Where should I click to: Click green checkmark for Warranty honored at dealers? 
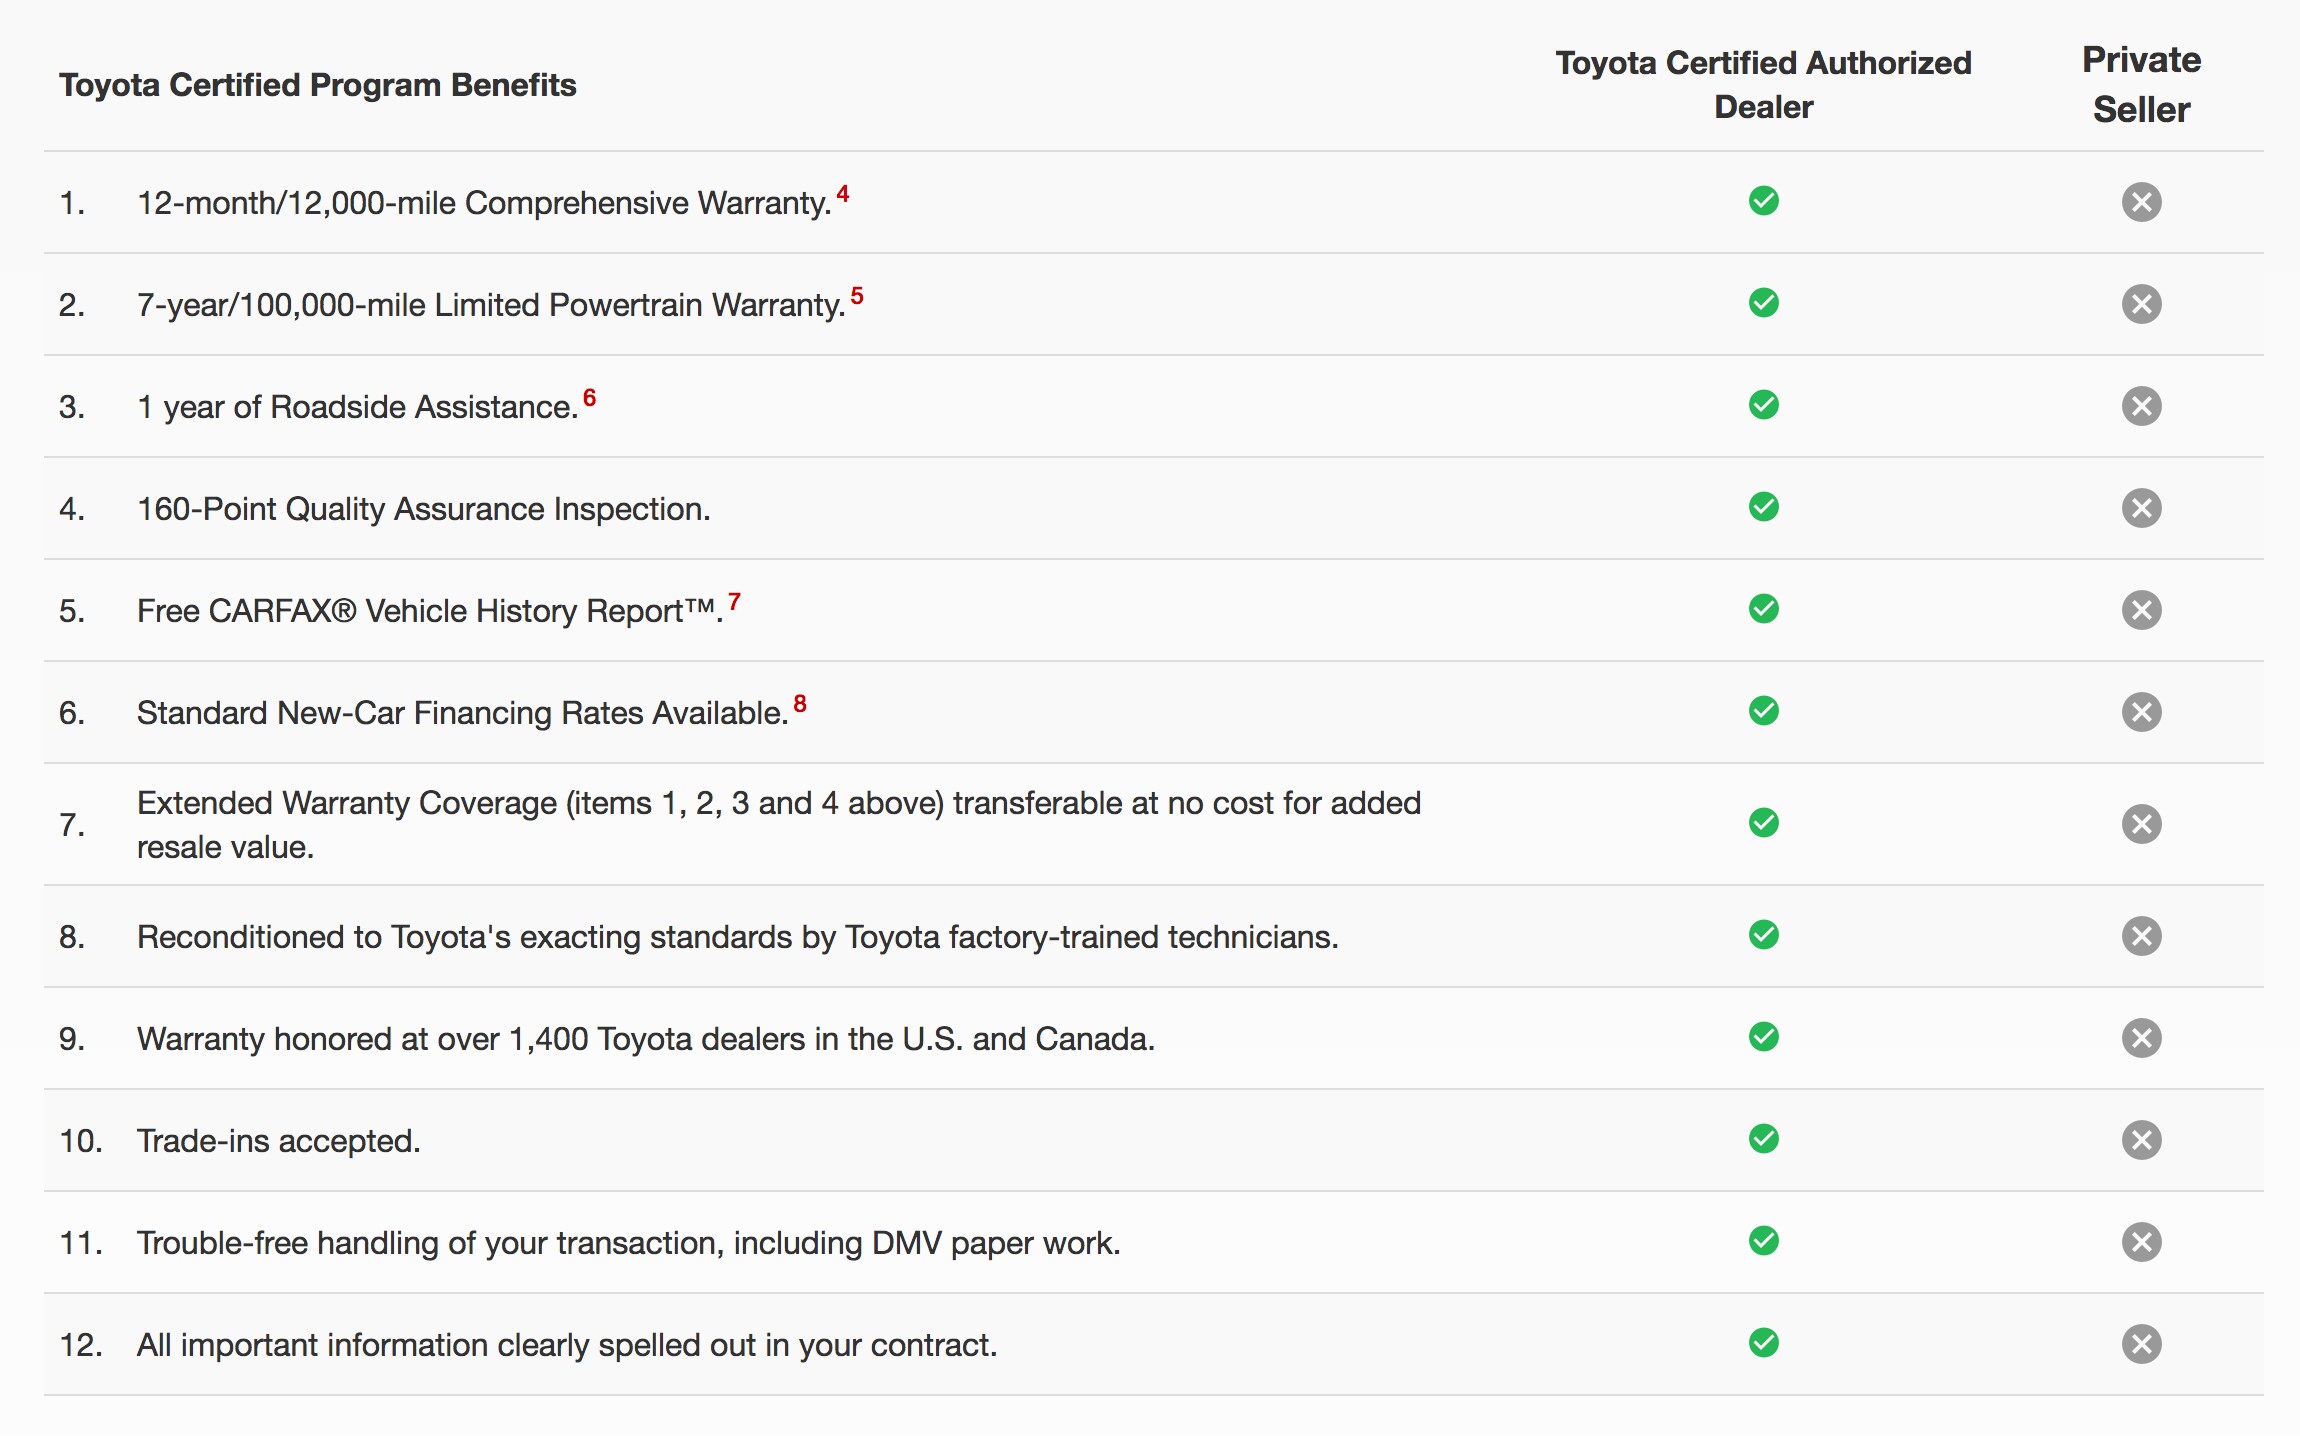click(x=1764, y=1037)
